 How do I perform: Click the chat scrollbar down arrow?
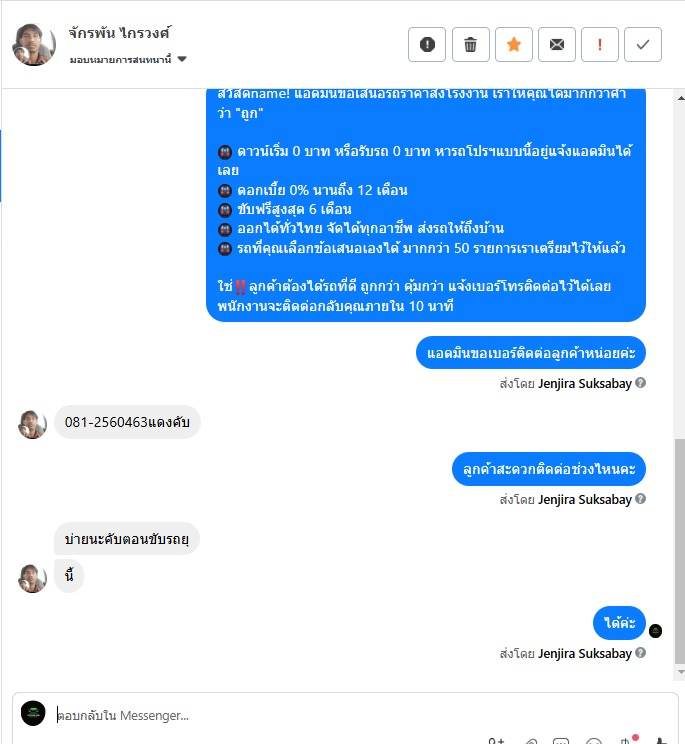pyautogui.click(x=681, y=671)
